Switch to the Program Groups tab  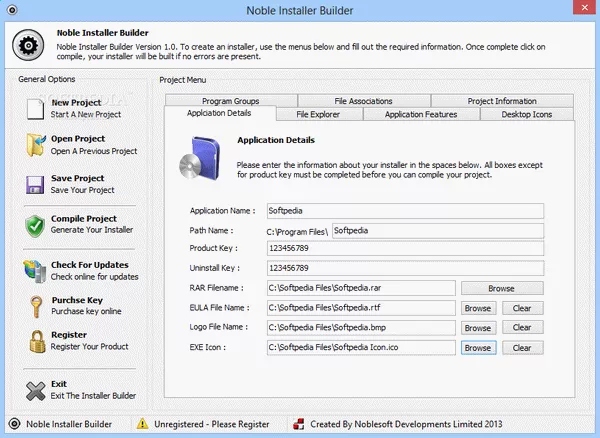pos(231,101)
